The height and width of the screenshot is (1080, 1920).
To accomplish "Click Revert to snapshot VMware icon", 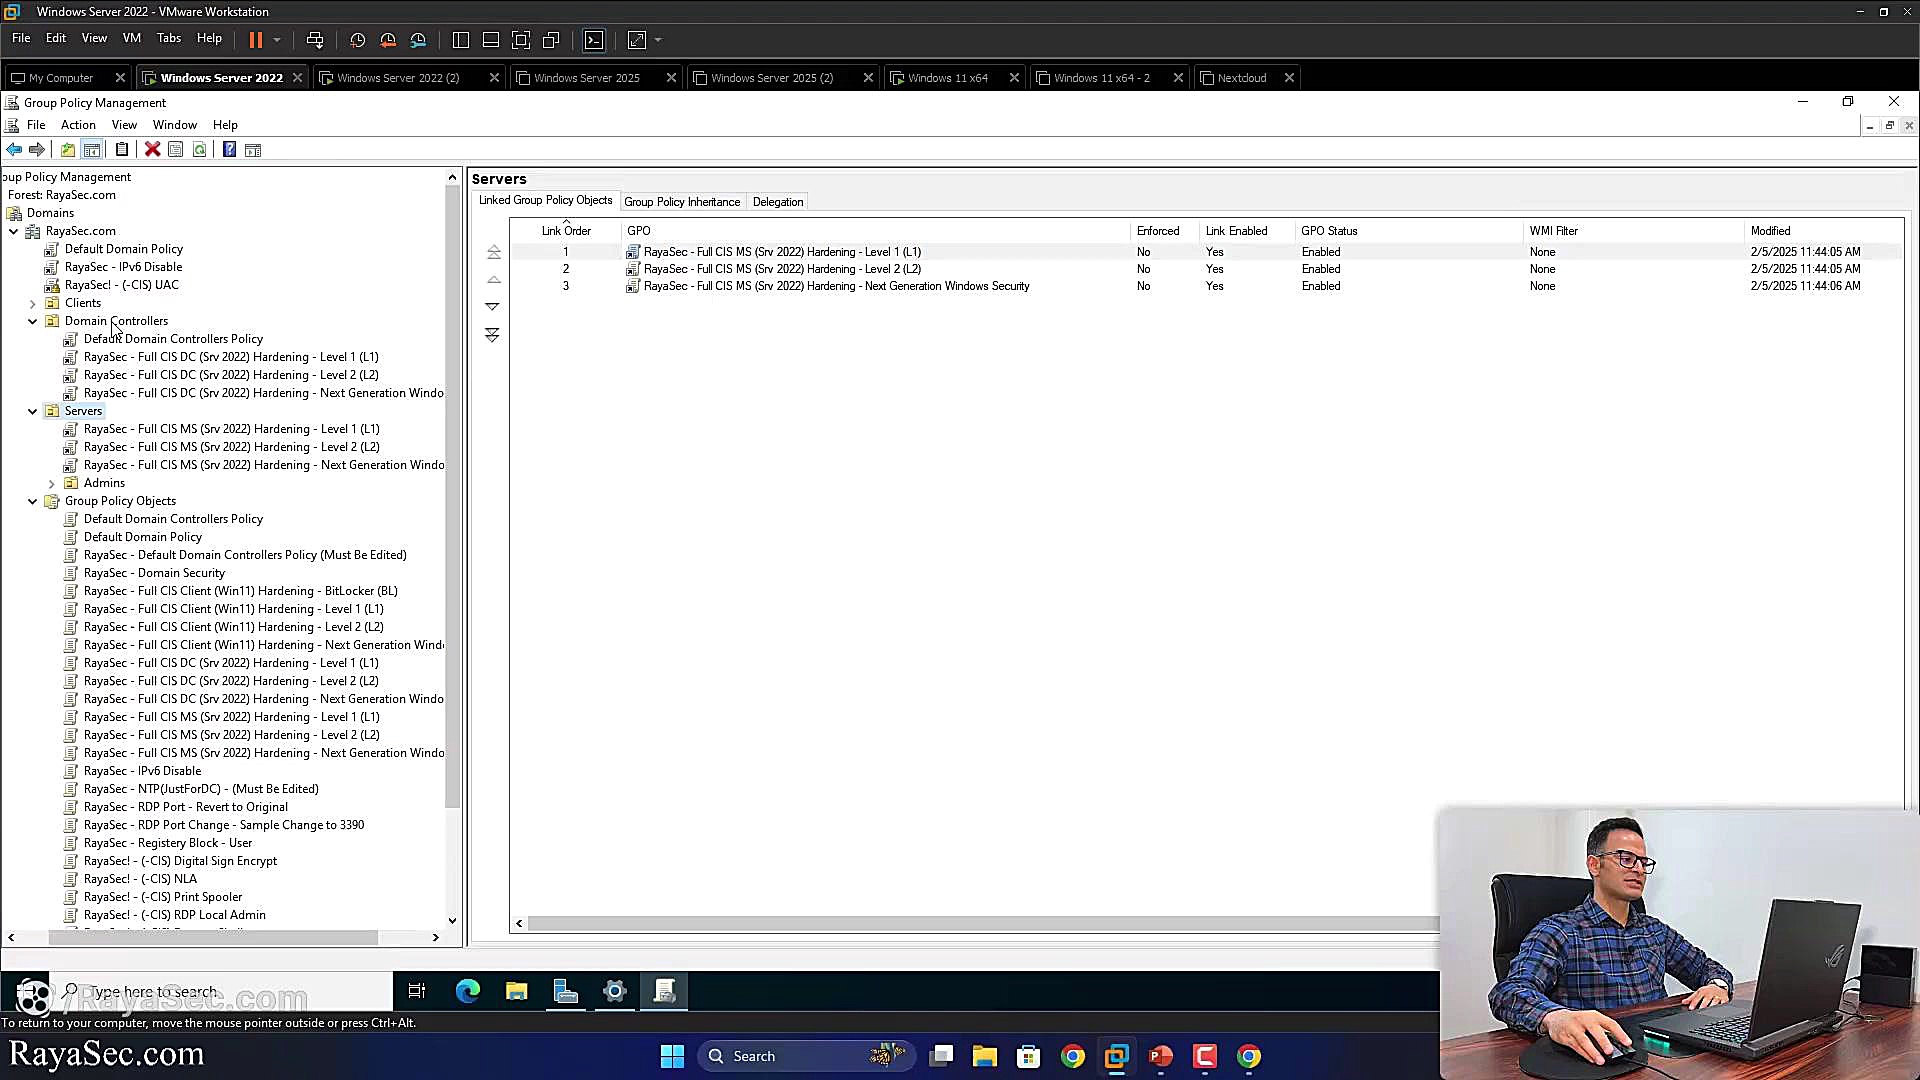I will [x=388, y=40].
